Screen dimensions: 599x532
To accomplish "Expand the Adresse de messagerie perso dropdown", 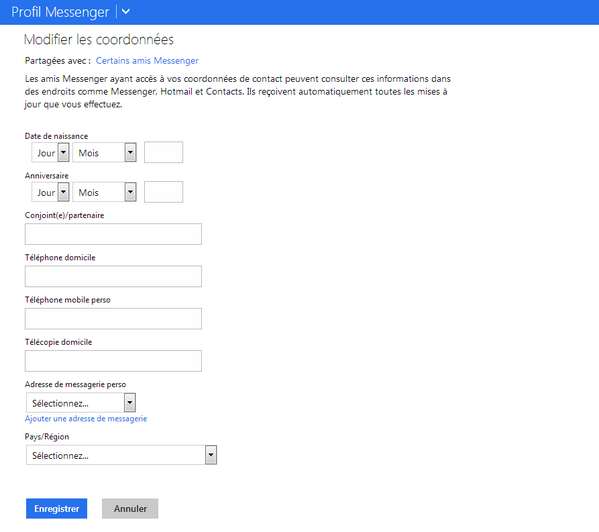I will (81, 403).
